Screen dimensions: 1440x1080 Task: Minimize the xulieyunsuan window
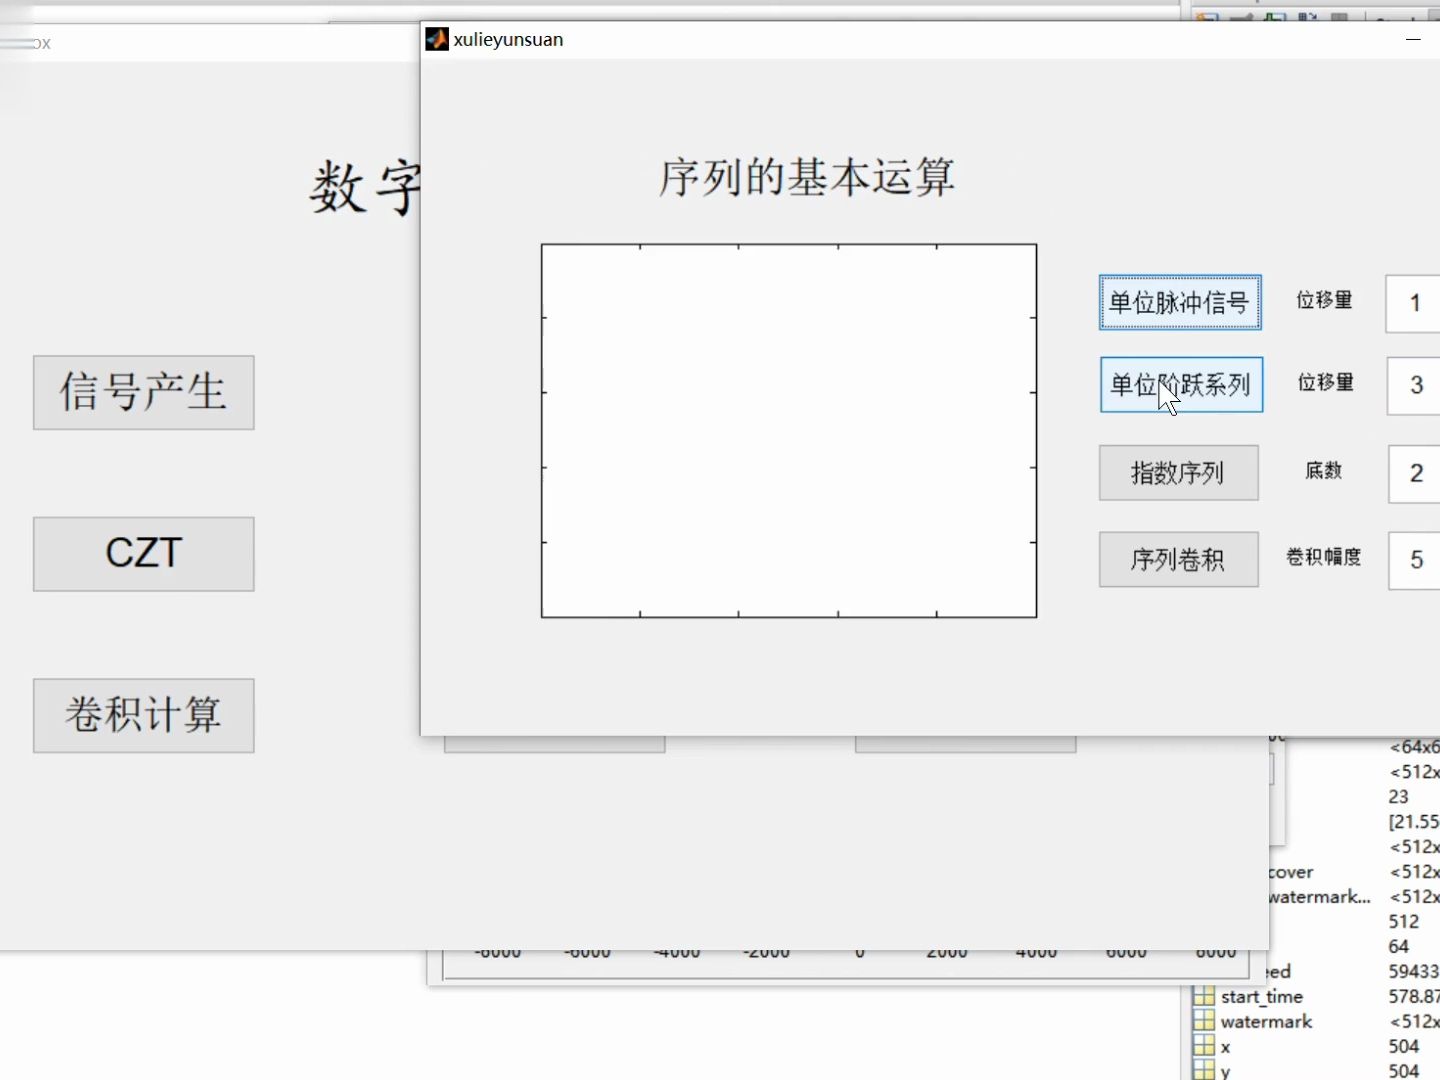click(1413, 39)
